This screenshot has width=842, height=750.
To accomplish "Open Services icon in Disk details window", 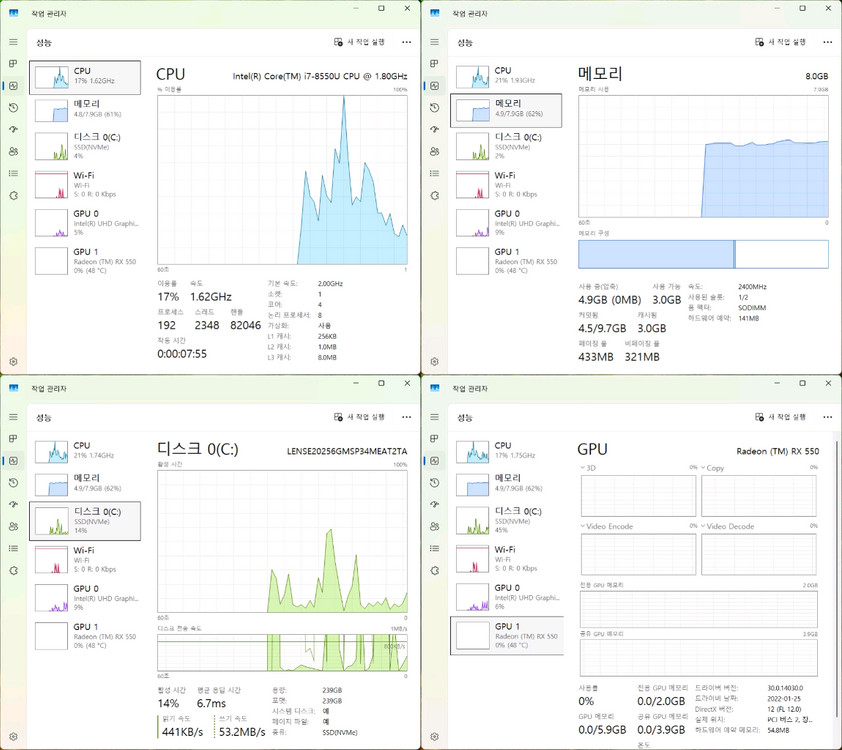I will click(13, 570).
